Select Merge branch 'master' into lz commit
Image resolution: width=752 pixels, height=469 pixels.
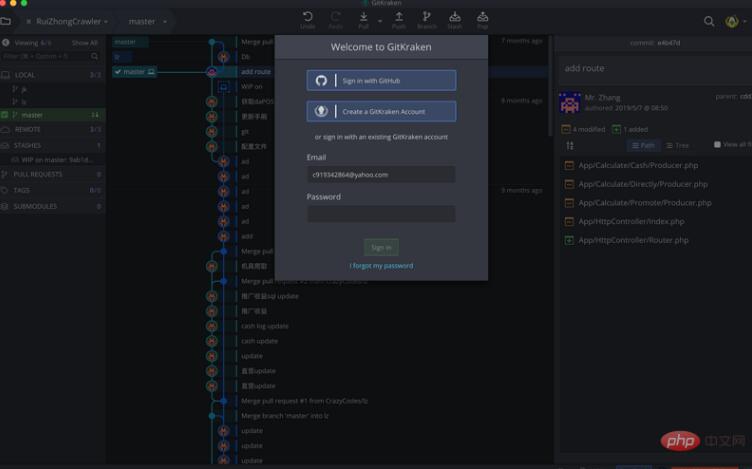285,416
